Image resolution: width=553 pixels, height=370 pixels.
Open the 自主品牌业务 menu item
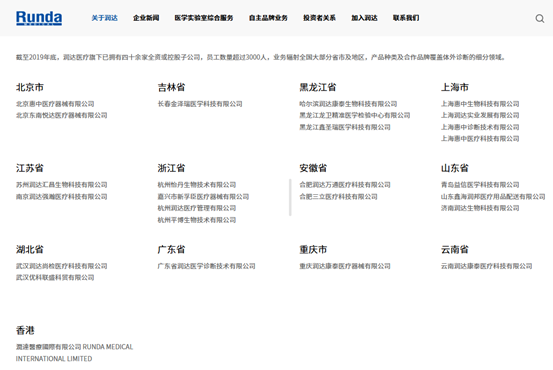click(268, 18)
